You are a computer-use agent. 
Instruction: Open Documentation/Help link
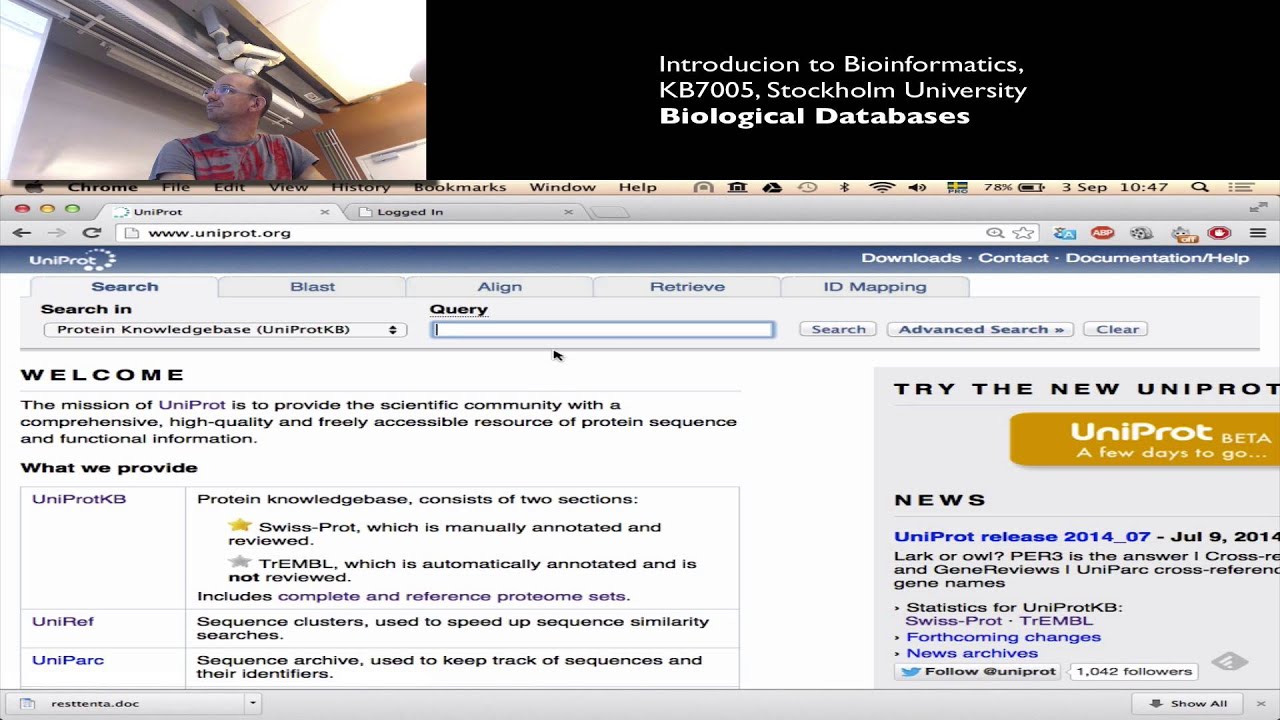click(x=1157, y=258)
